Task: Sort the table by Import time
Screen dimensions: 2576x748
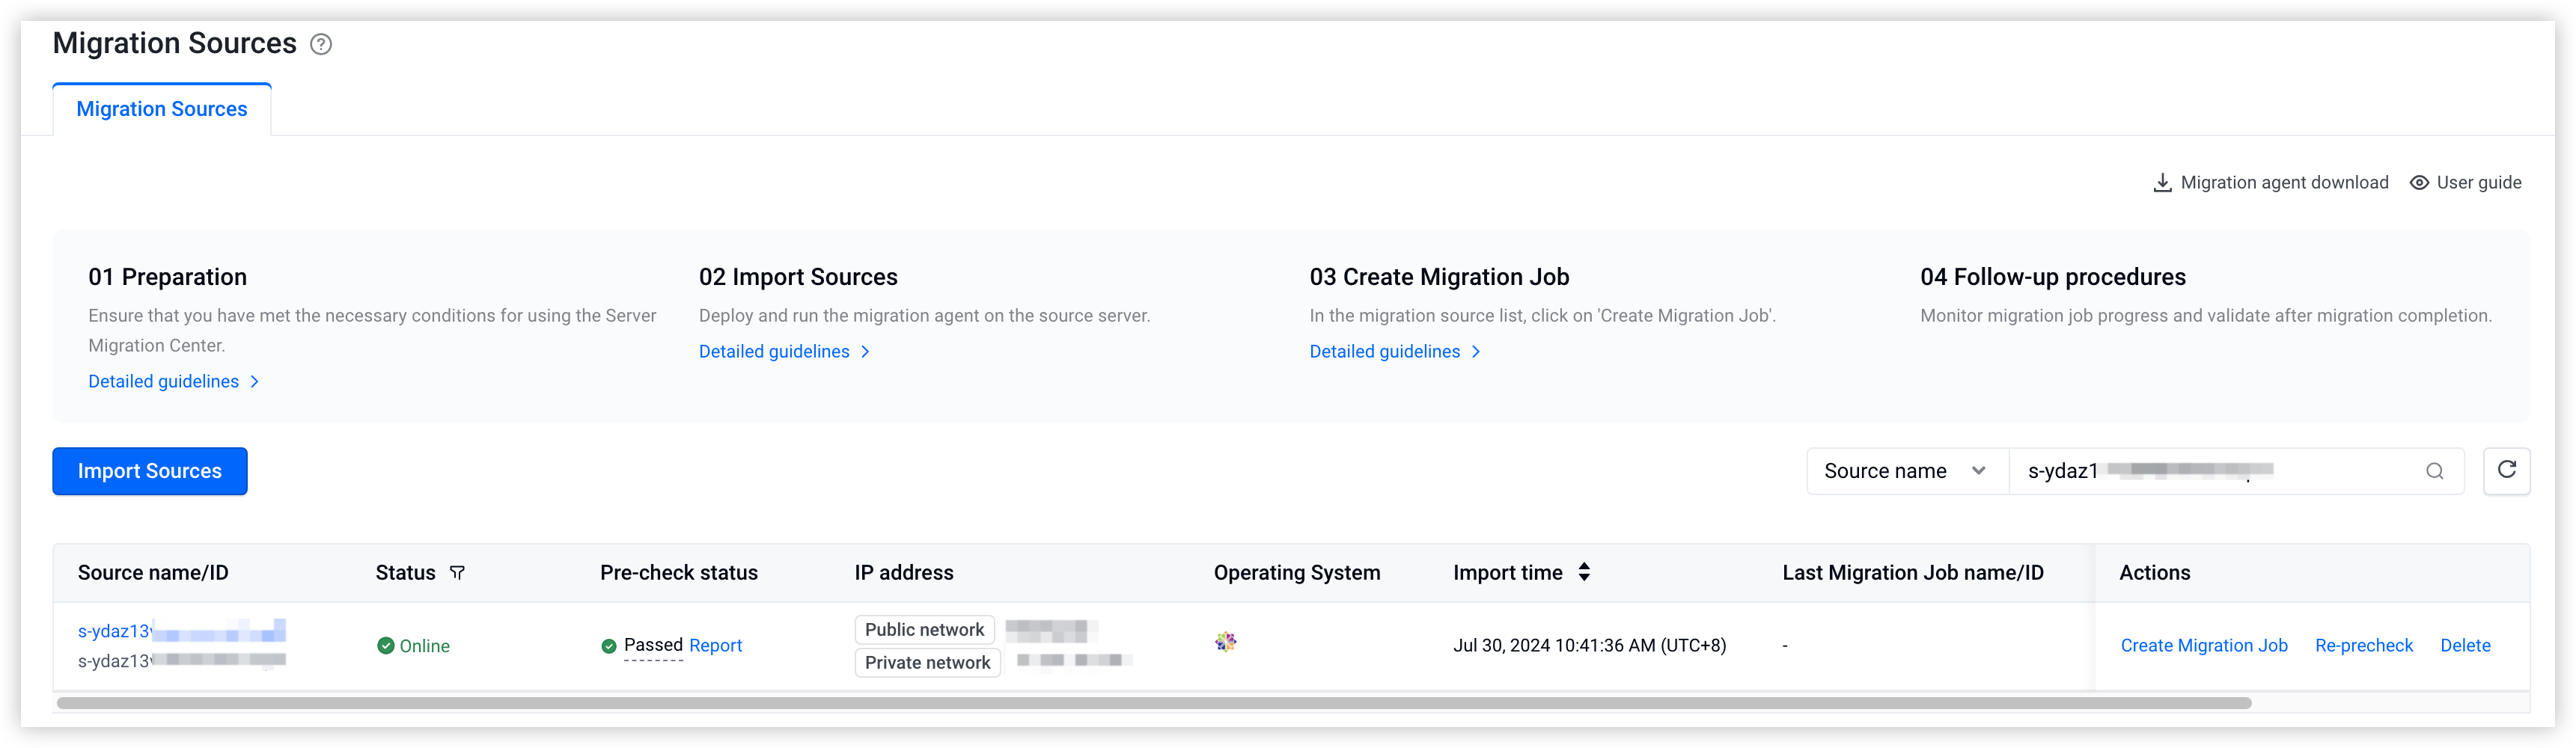Action: 1584,572
